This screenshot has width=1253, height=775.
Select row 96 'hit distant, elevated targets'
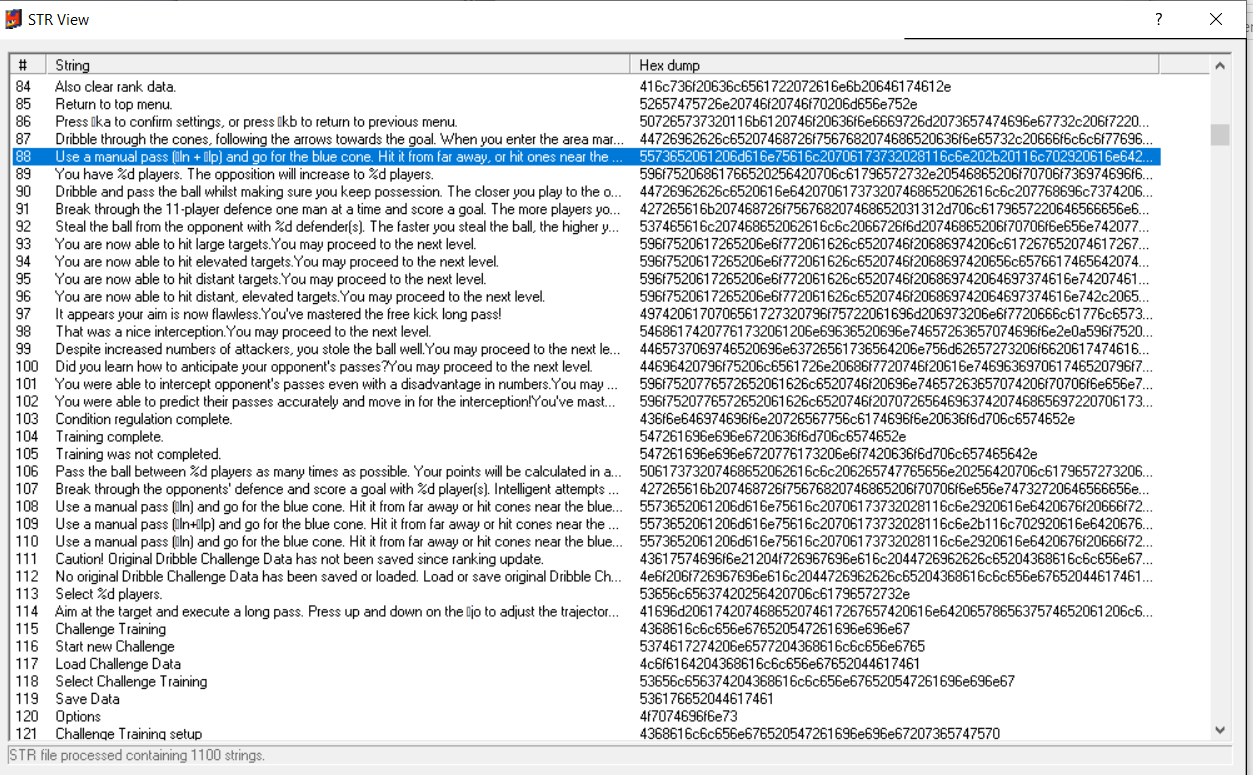pyautogui.click(x=585, y=297)
